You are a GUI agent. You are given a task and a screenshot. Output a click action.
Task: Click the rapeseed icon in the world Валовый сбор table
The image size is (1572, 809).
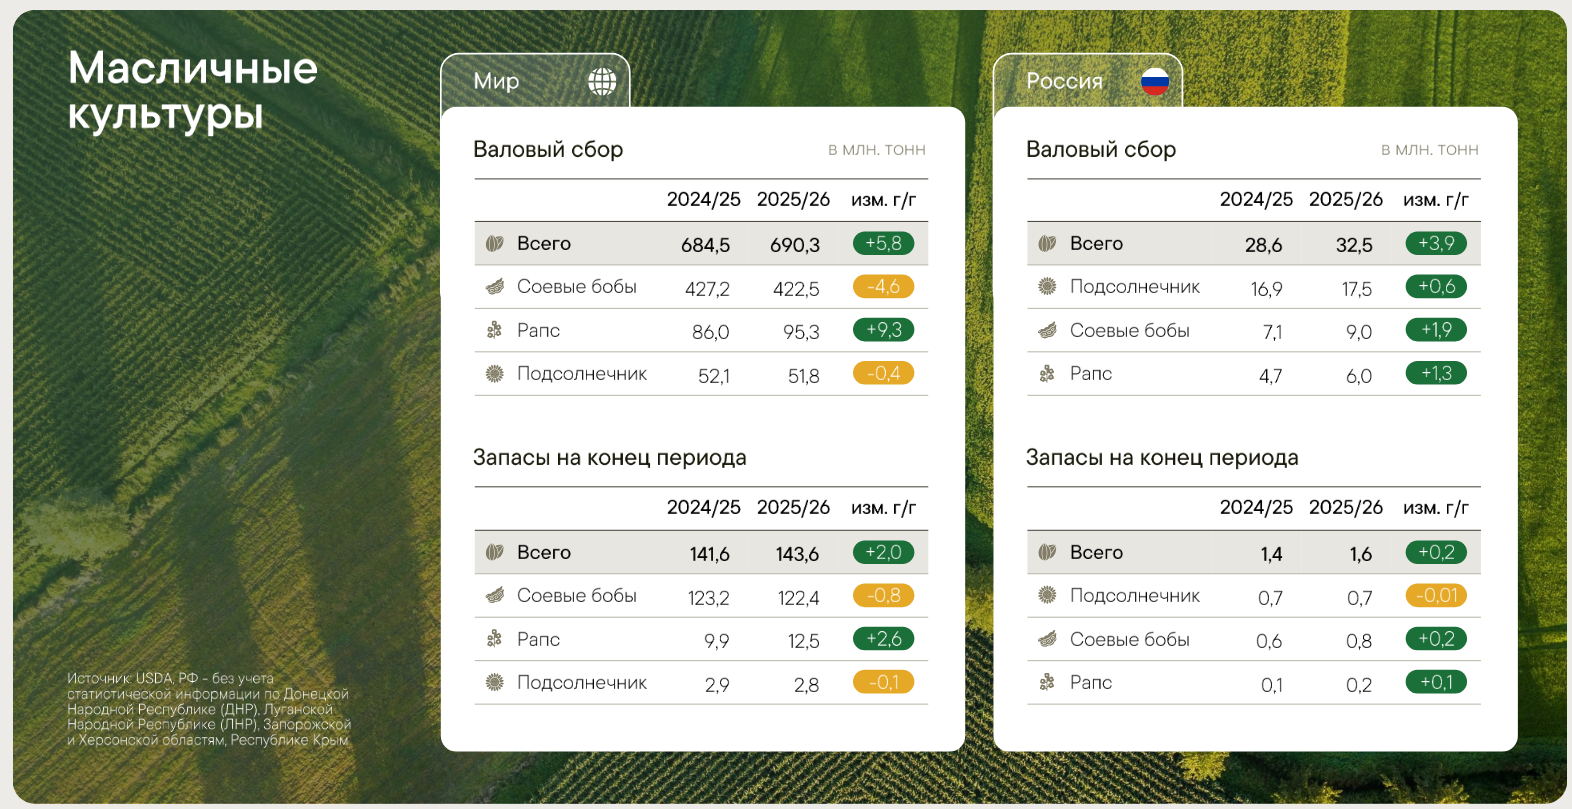[x=494, y=330]
